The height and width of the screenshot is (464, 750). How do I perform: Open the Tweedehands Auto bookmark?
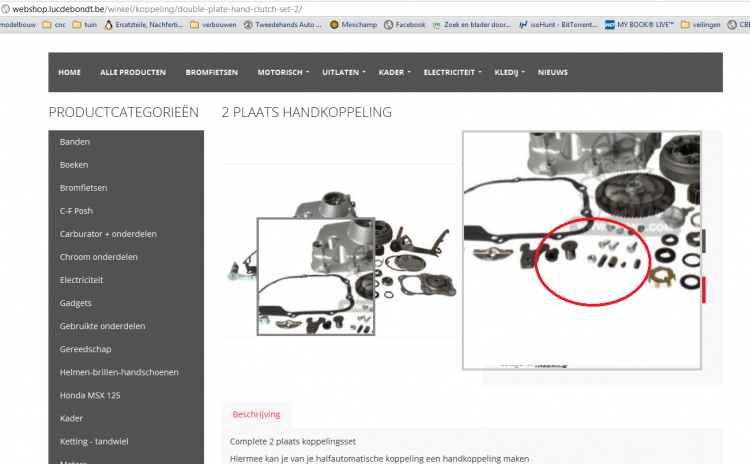coord(283,25)
